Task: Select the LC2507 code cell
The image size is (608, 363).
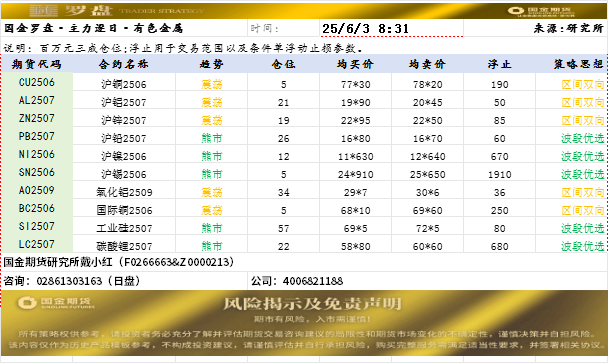Action: [37, 244]
